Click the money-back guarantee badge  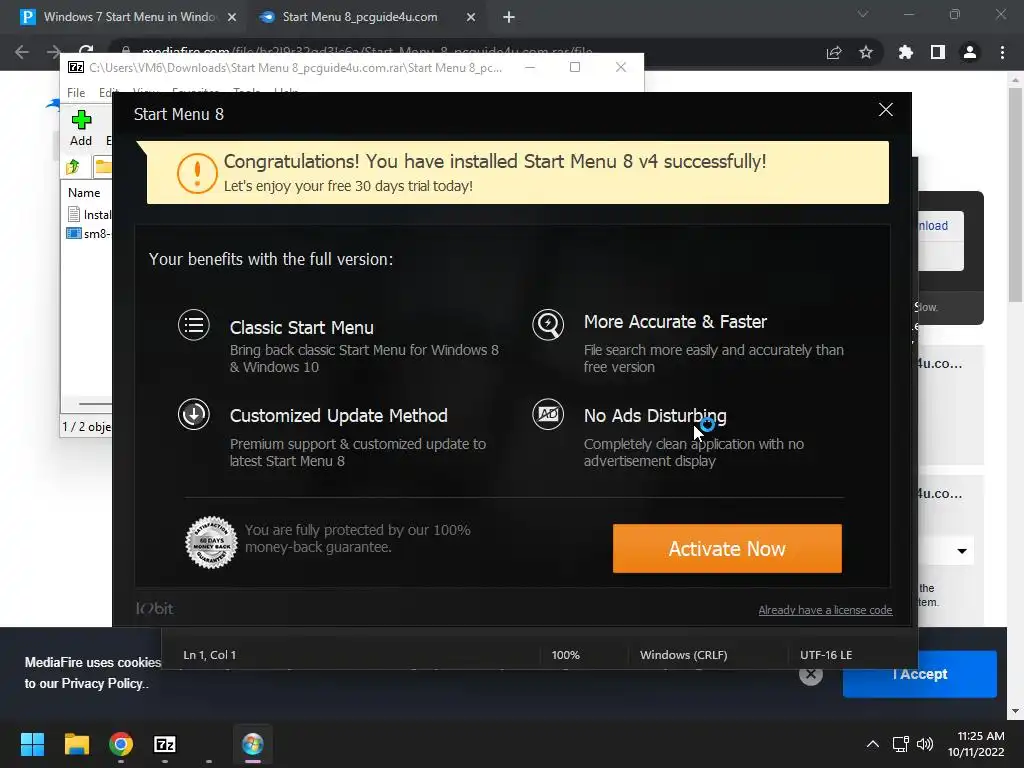coord(212,543)
